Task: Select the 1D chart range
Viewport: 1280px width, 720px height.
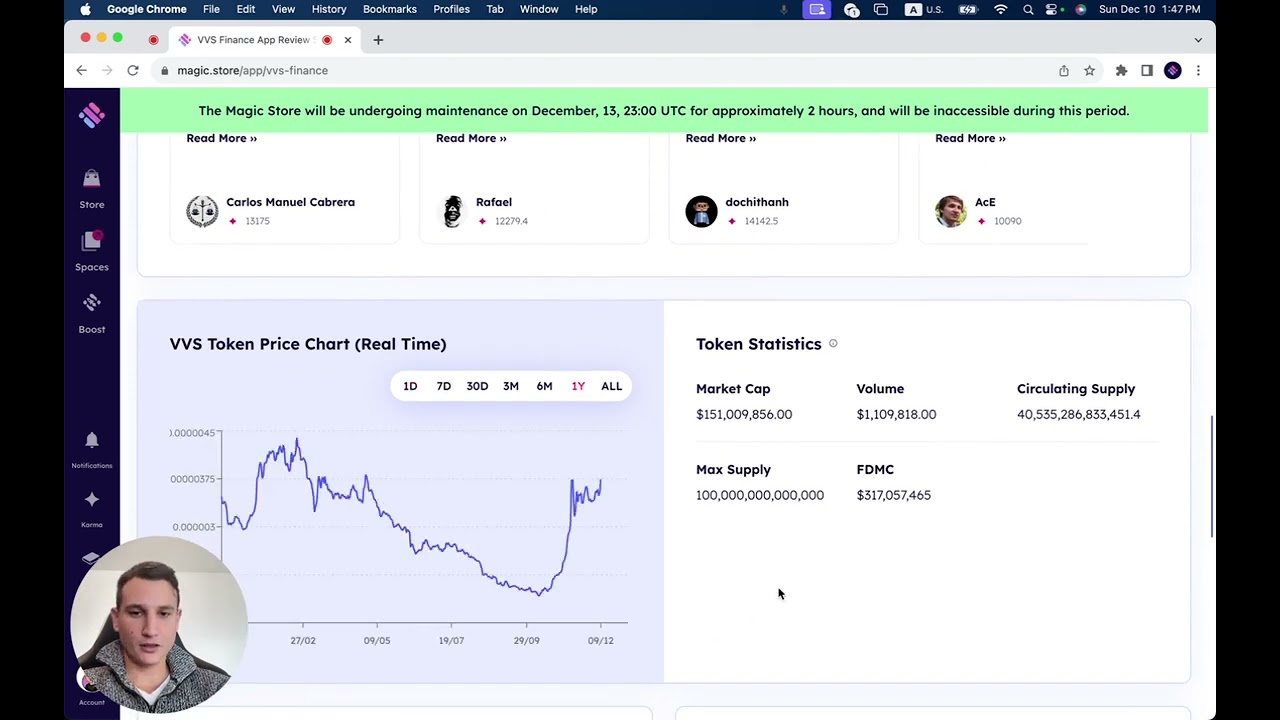Action: click(x=410, y=386)
